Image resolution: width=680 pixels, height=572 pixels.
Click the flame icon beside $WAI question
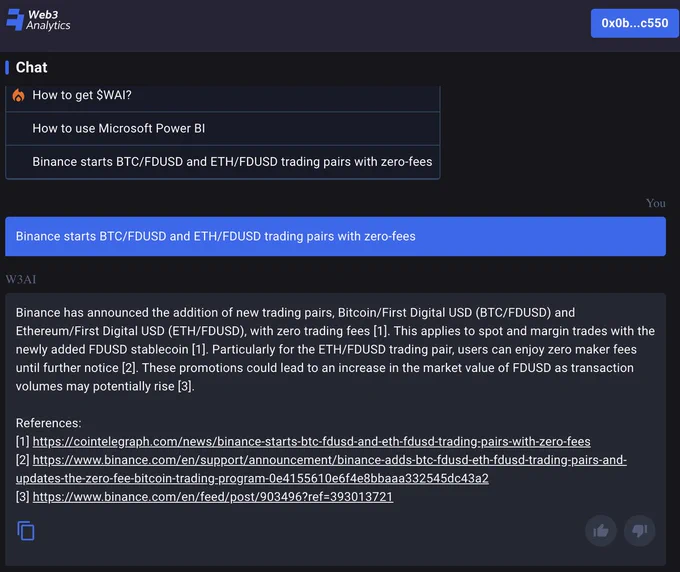point(18,95)
